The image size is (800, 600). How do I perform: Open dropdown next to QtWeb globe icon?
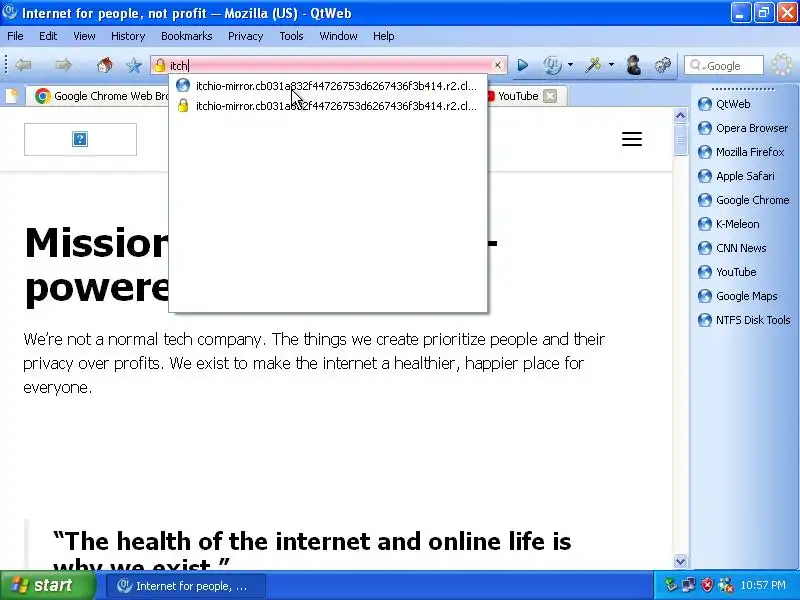pyautogui.click(x=570, y=65)
